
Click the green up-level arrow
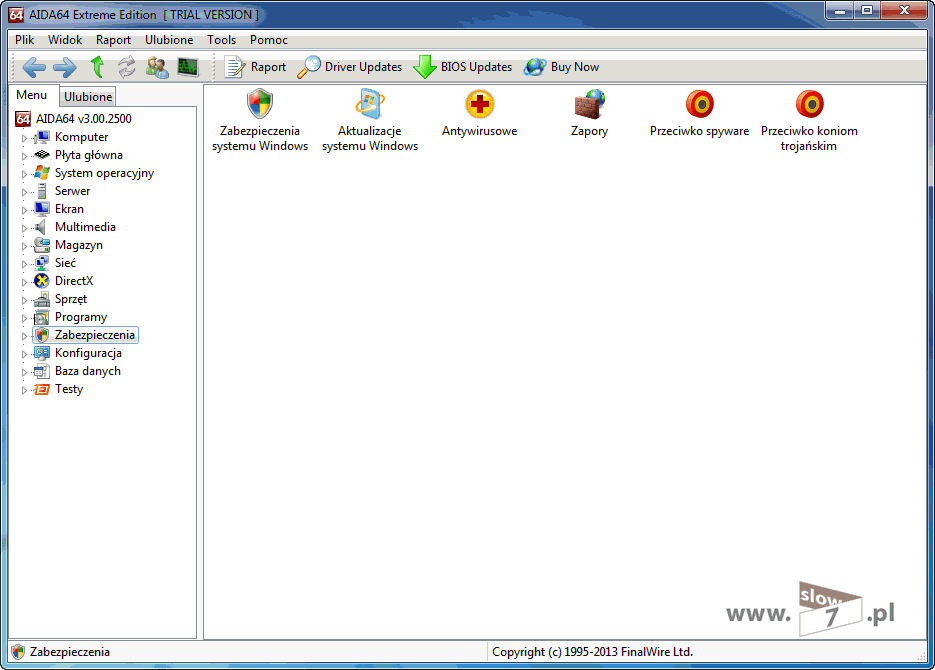pyautogui.click(x=97, y=67)
